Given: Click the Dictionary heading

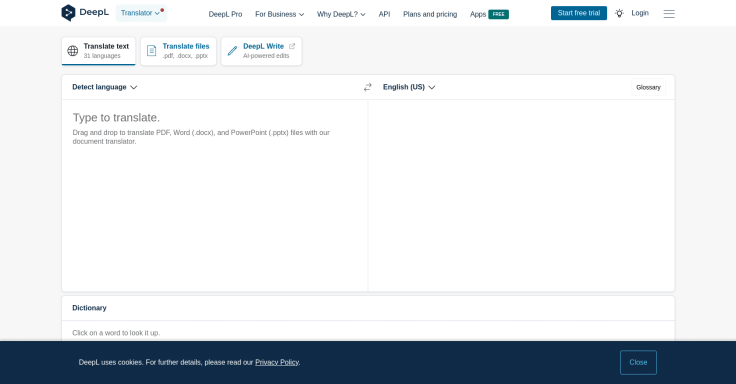Looking at the screenshot, I should (89, 308).
